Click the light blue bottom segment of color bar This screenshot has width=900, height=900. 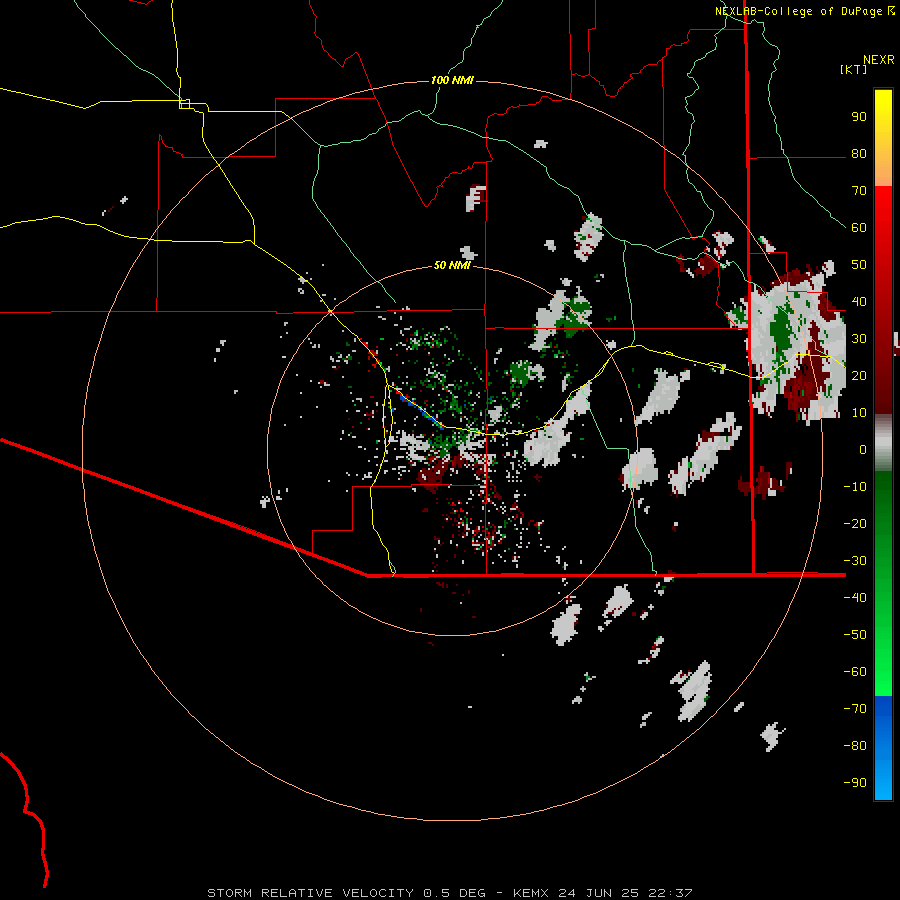pyautogui.click(x=883, y=781)
